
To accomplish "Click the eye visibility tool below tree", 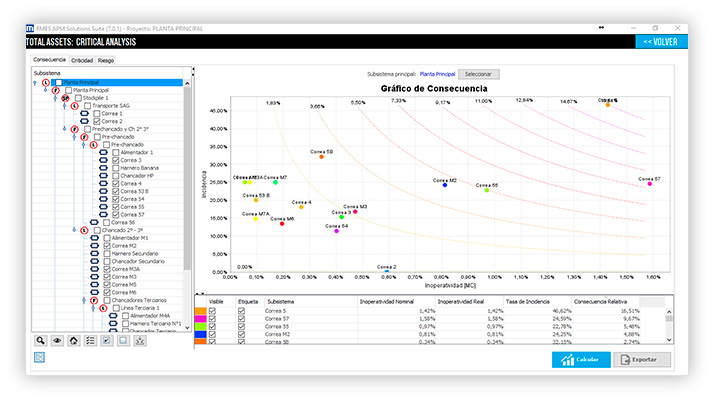I will [x=57, y=341].
